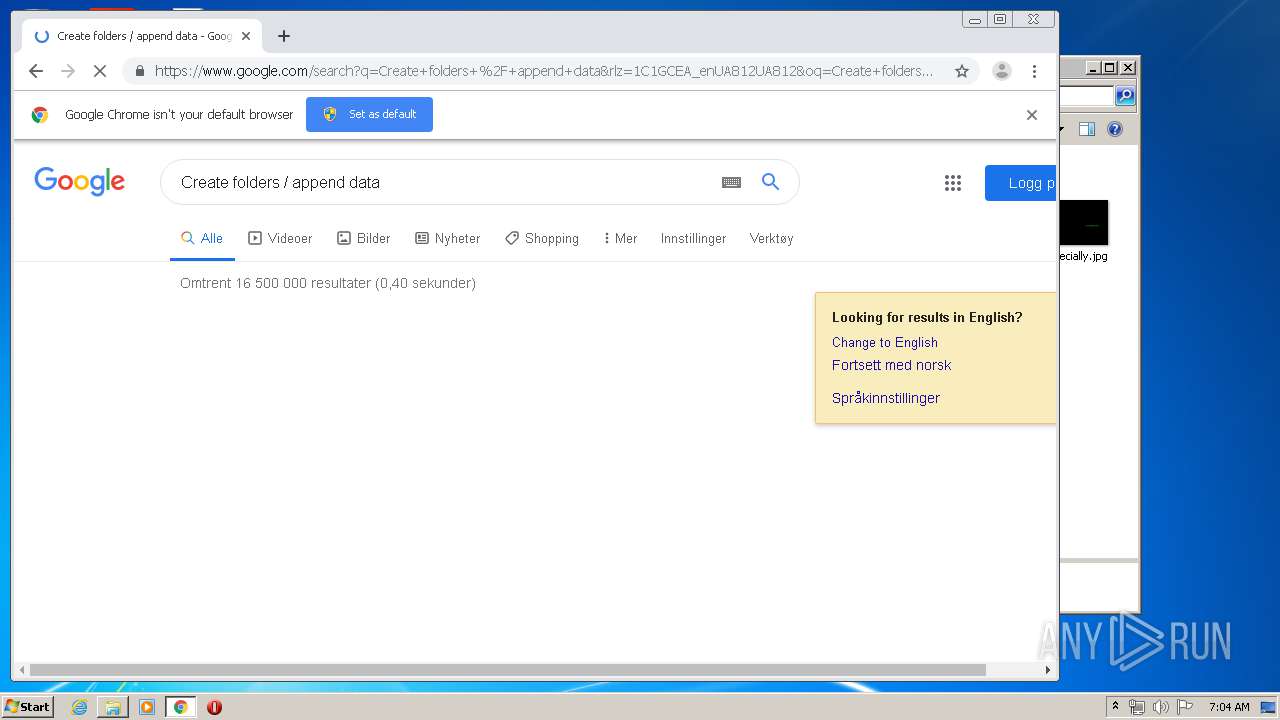The image size is (1280, 720).
Task: Click Show desktop button at taskbar end
Action: (1268, 707)
